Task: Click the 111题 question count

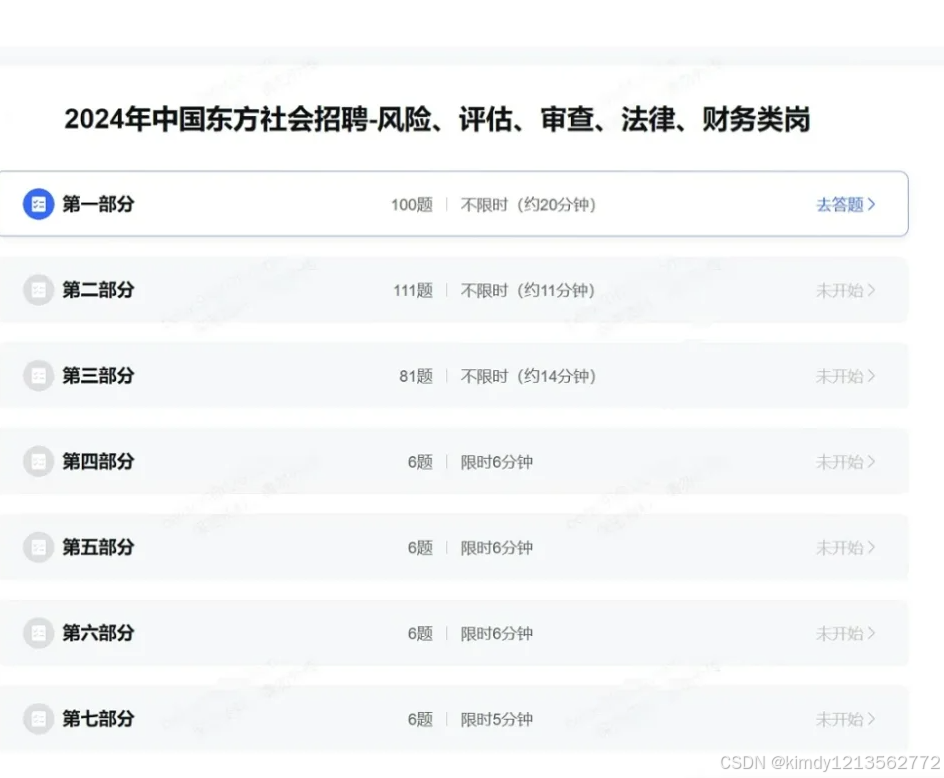Action: point(413,291)
